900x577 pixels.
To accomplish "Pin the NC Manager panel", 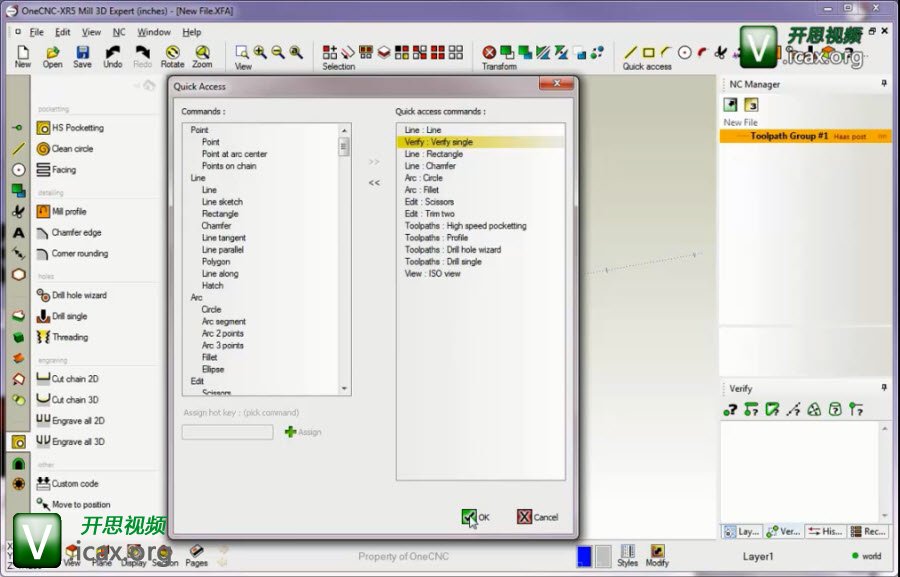I will tap(883, 85).
